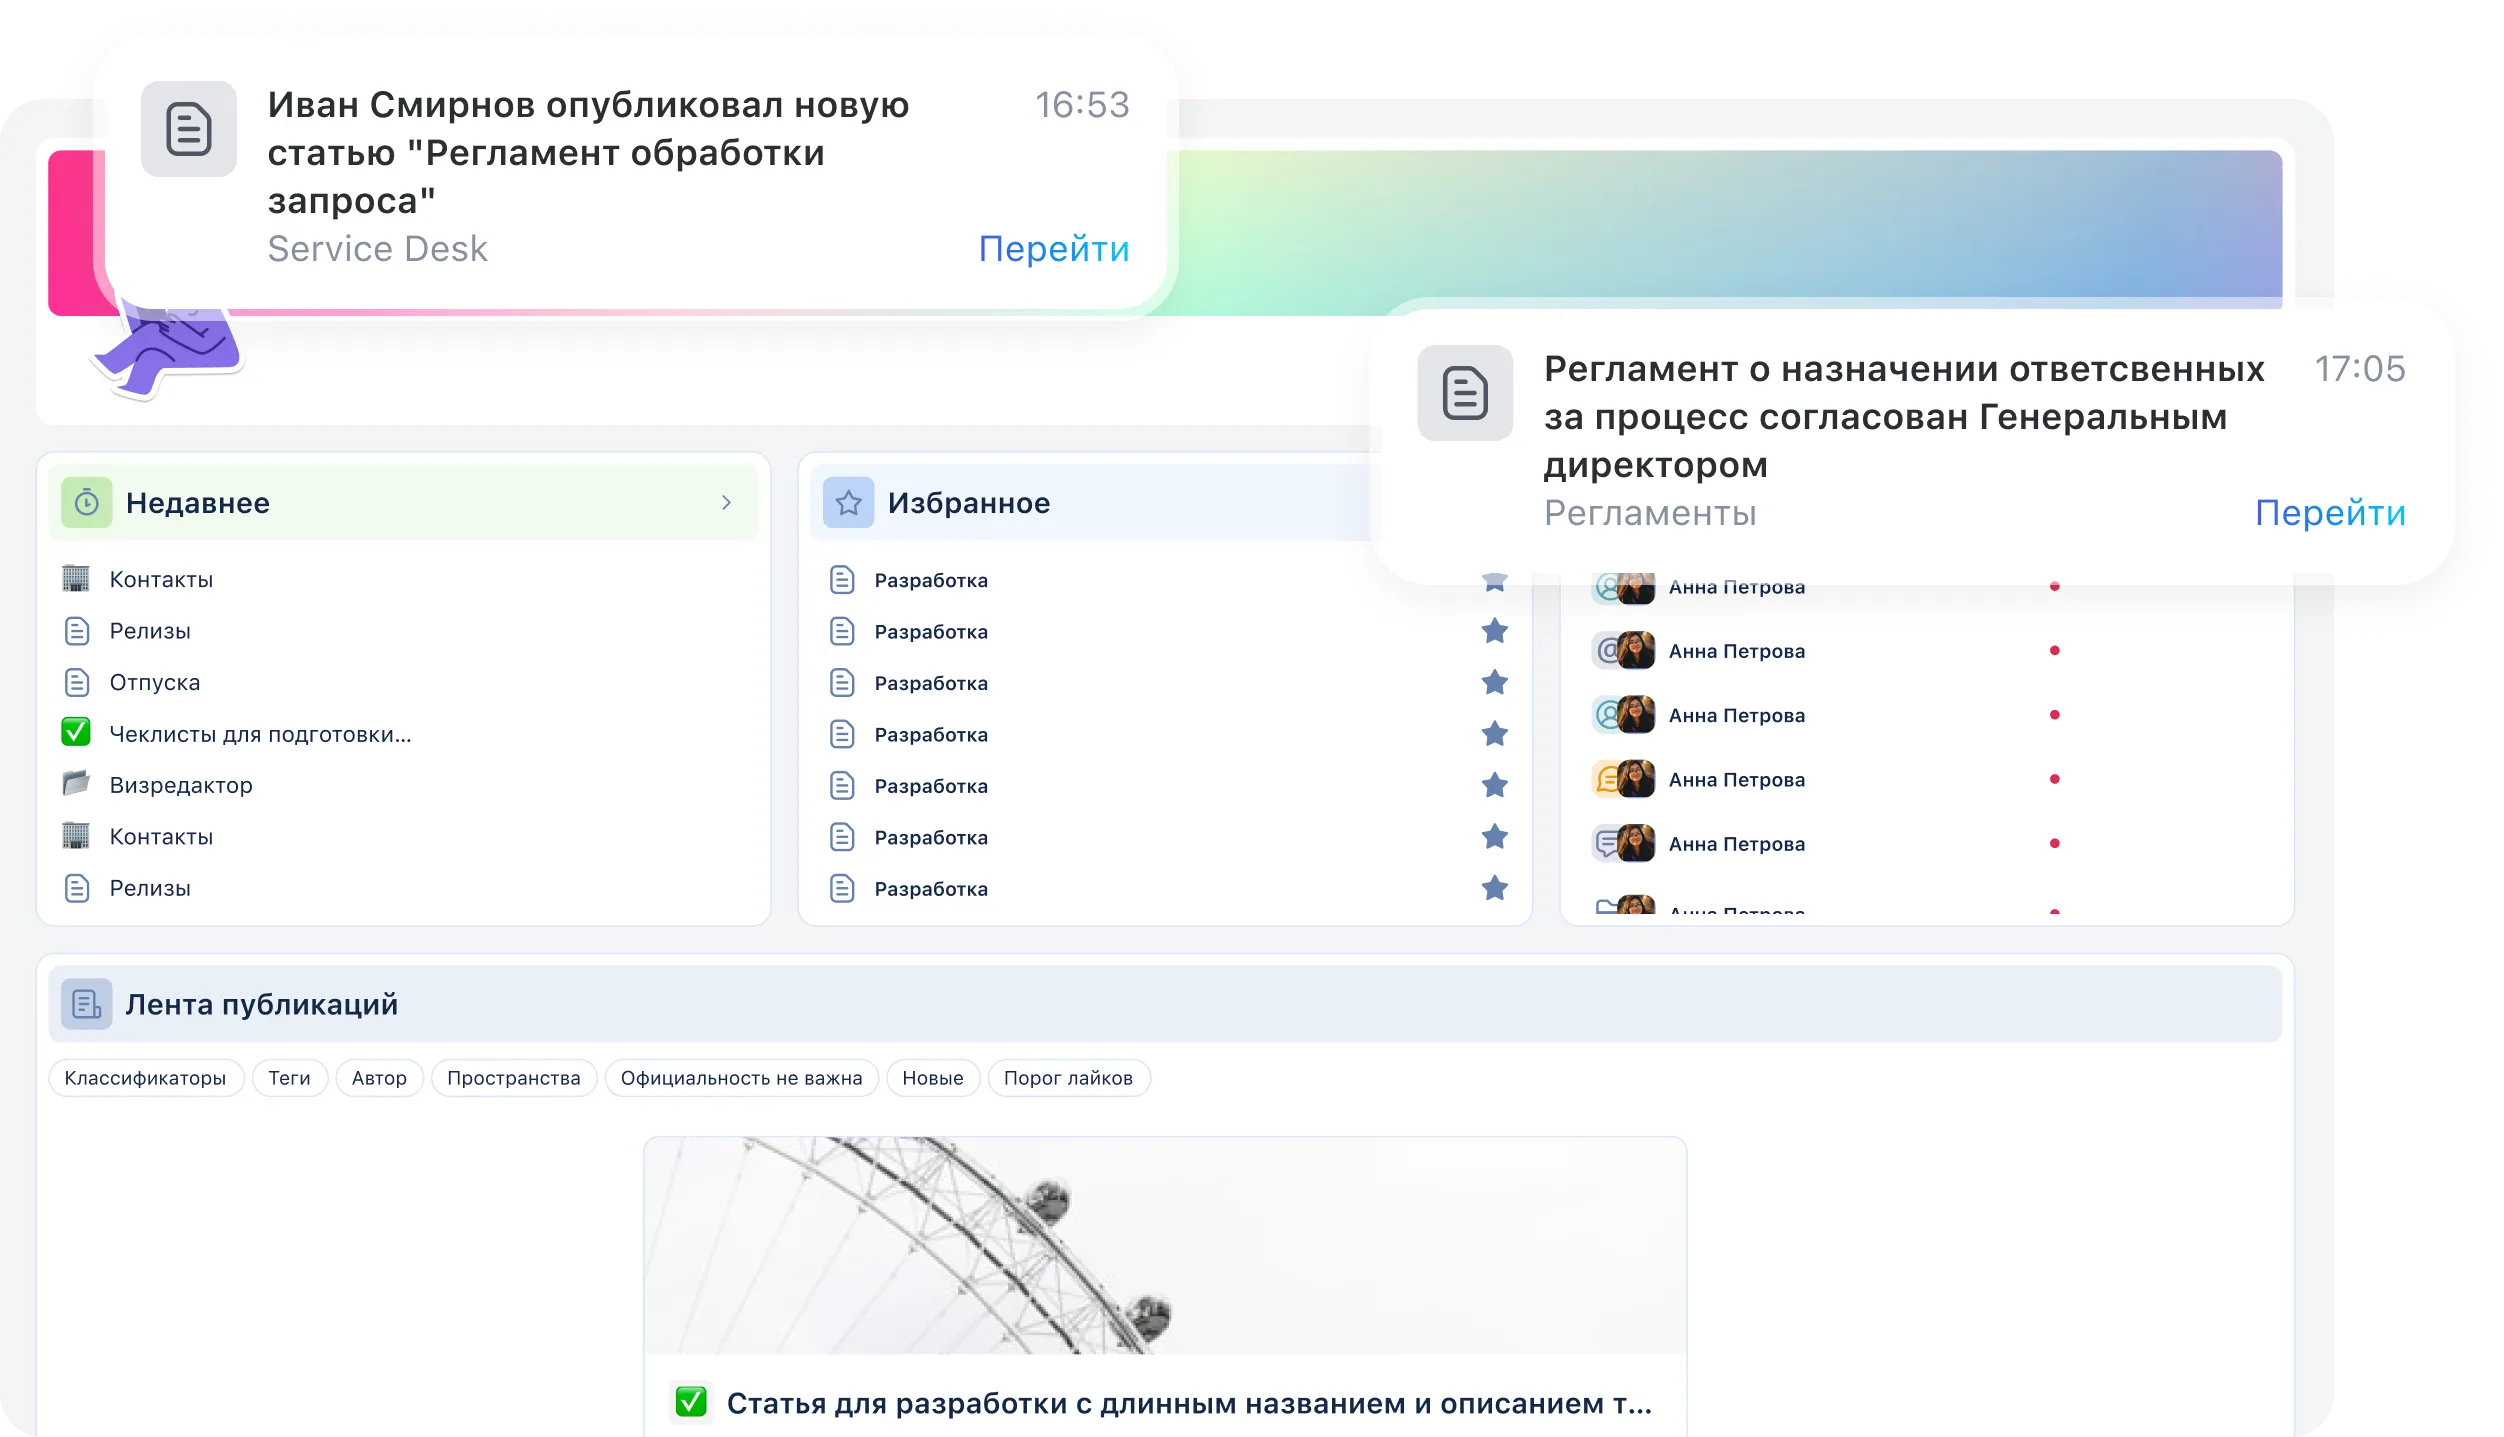Viewport: 2504px width, 1437px height.
Task: Open the Пространства filter chip
Action: coord(513,1078)
